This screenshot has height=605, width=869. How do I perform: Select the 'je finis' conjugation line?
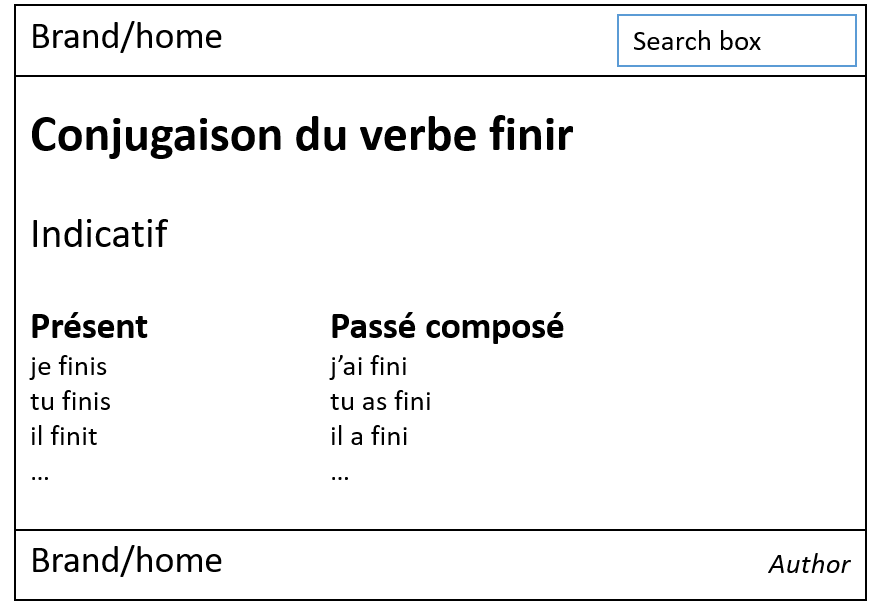(x=69, y=367)
